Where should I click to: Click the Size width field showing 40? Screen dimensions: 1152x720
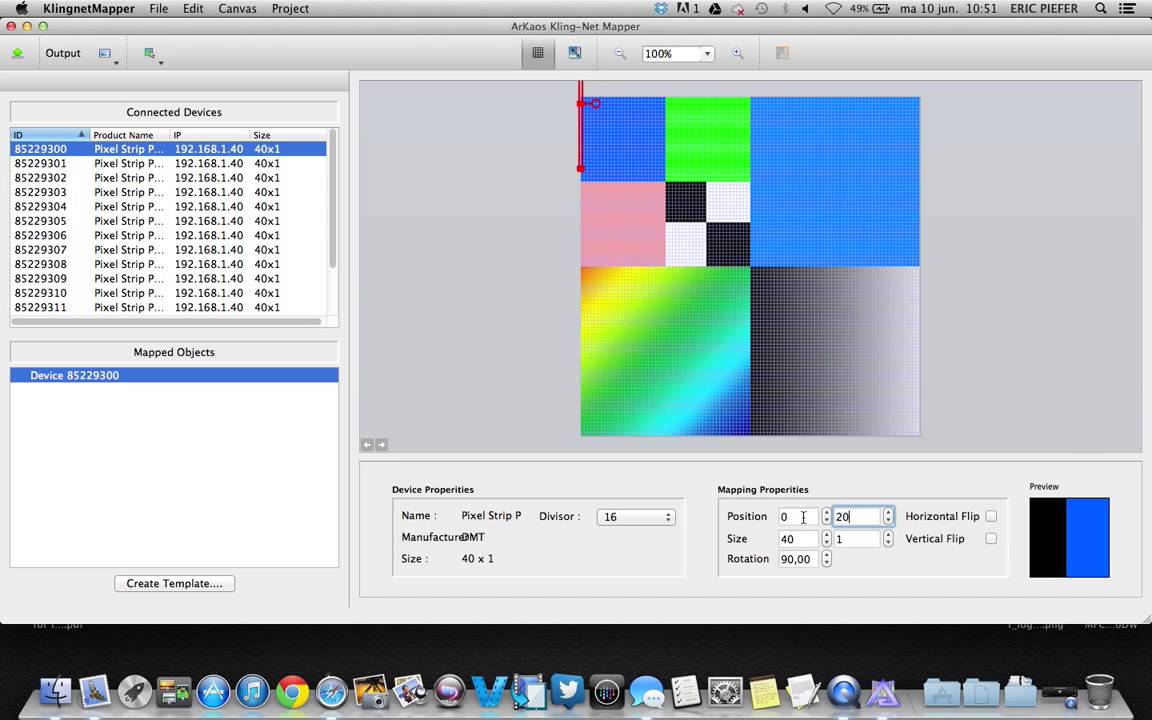[799, 539]
